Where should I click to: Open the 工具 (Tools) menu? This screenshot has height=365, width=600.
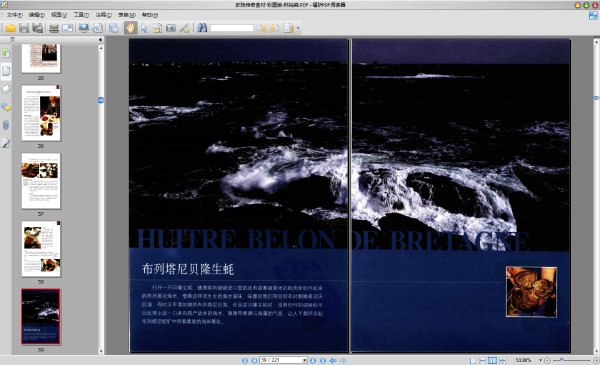click(x=81, y=15)
